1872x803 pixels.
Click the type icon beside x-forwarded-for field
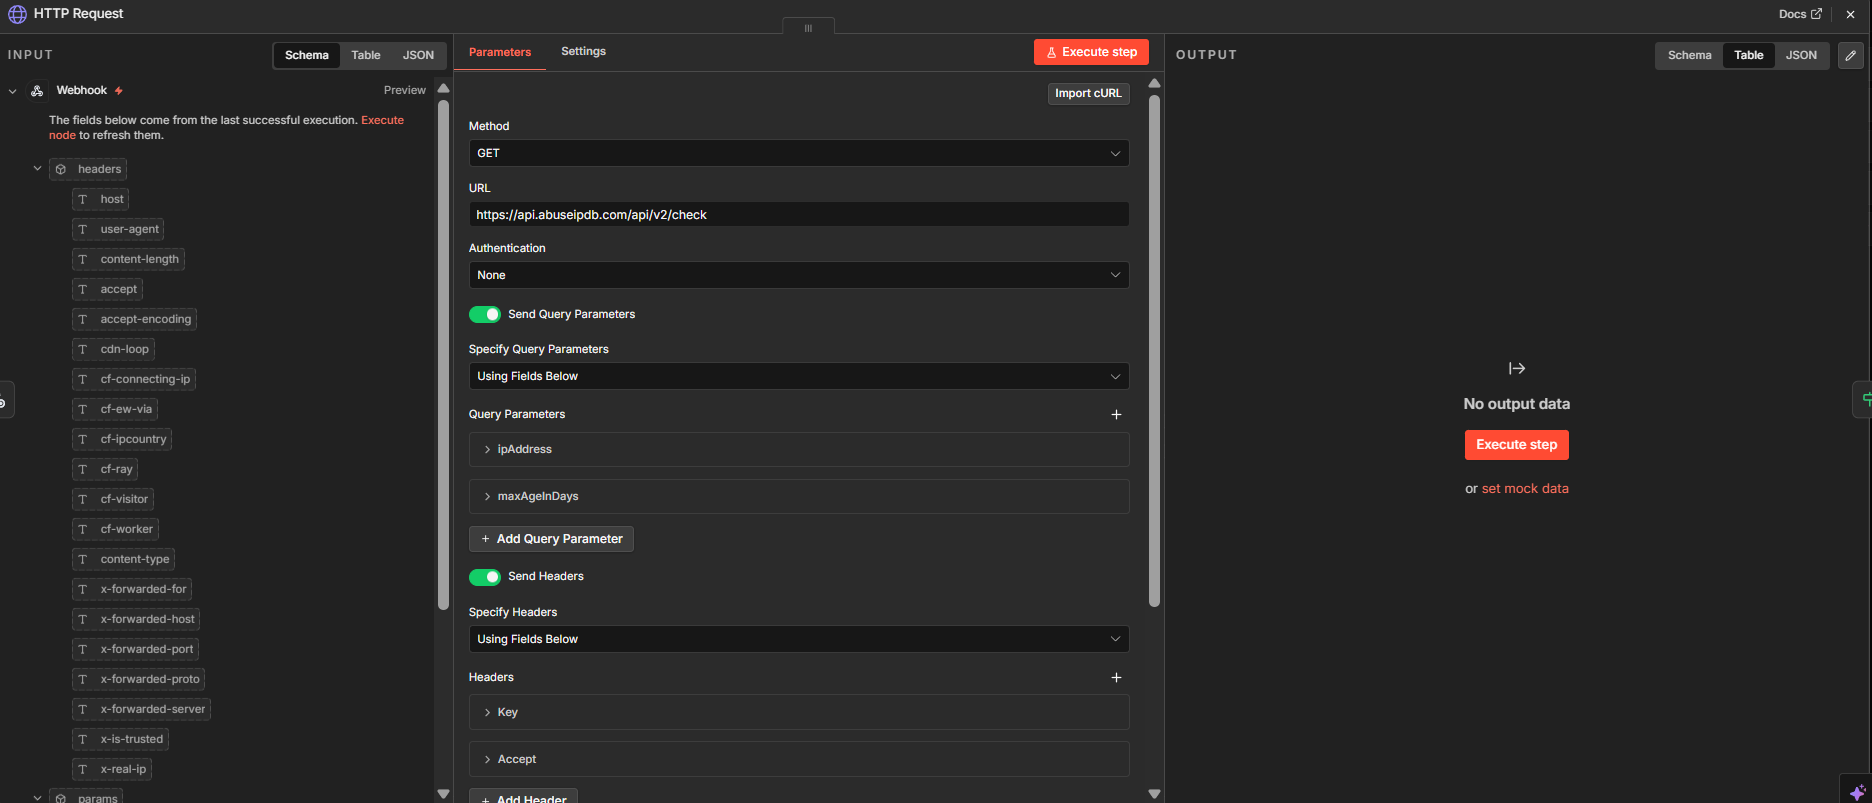pyautogui.click(x=83, y=590)
